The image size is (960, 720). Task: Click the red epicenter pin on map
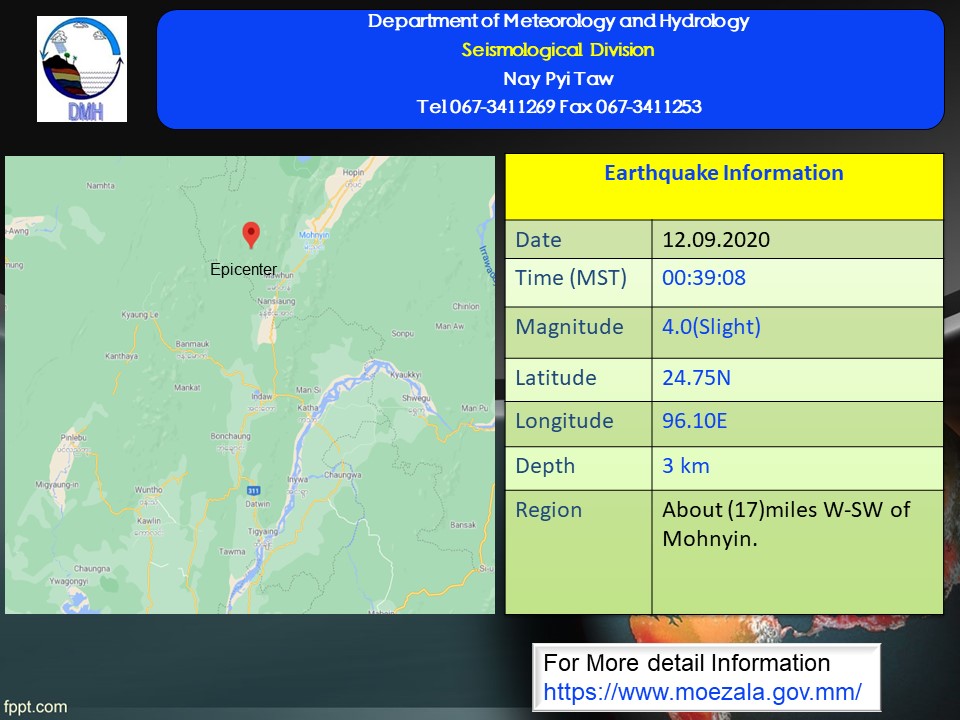(251, 235)
